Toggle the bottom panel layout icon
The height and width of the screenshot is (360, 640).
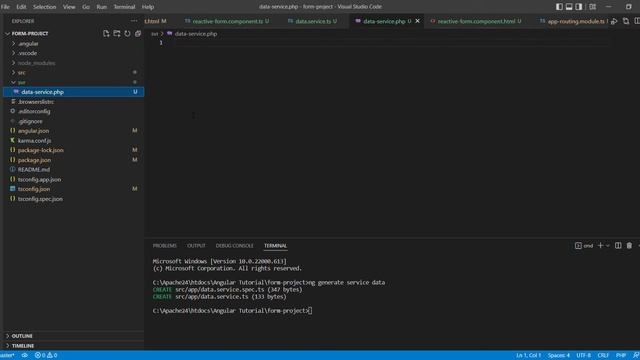(569, 7)
